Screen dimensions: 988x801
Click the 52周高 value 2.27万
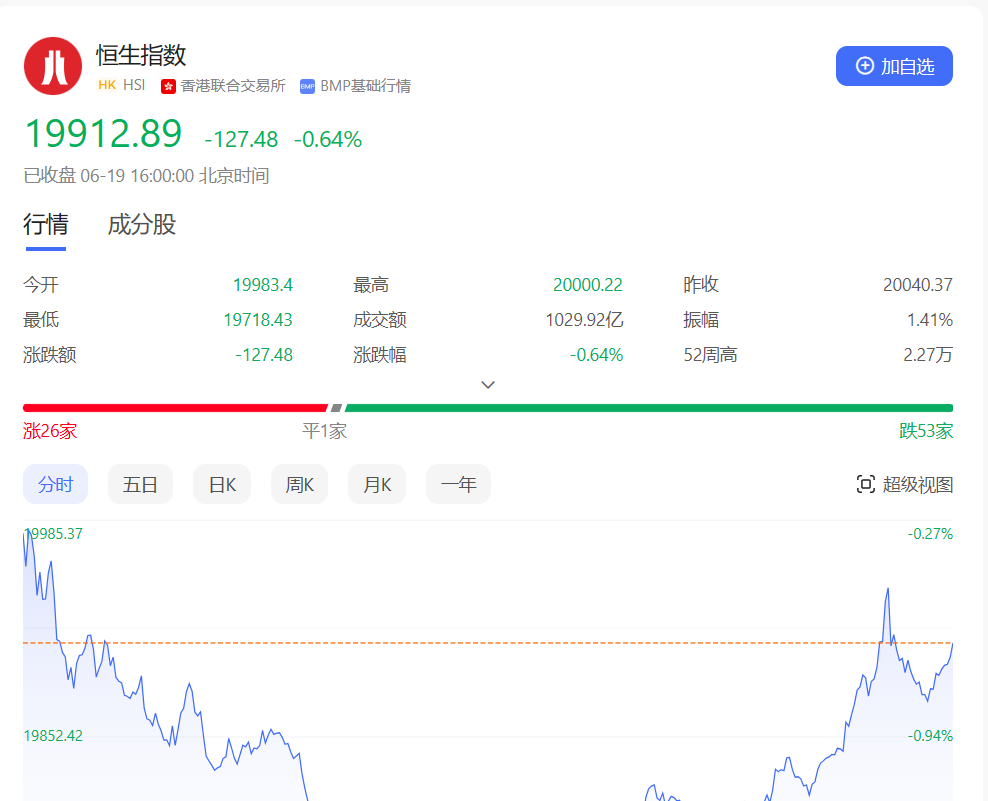(928, 355)
